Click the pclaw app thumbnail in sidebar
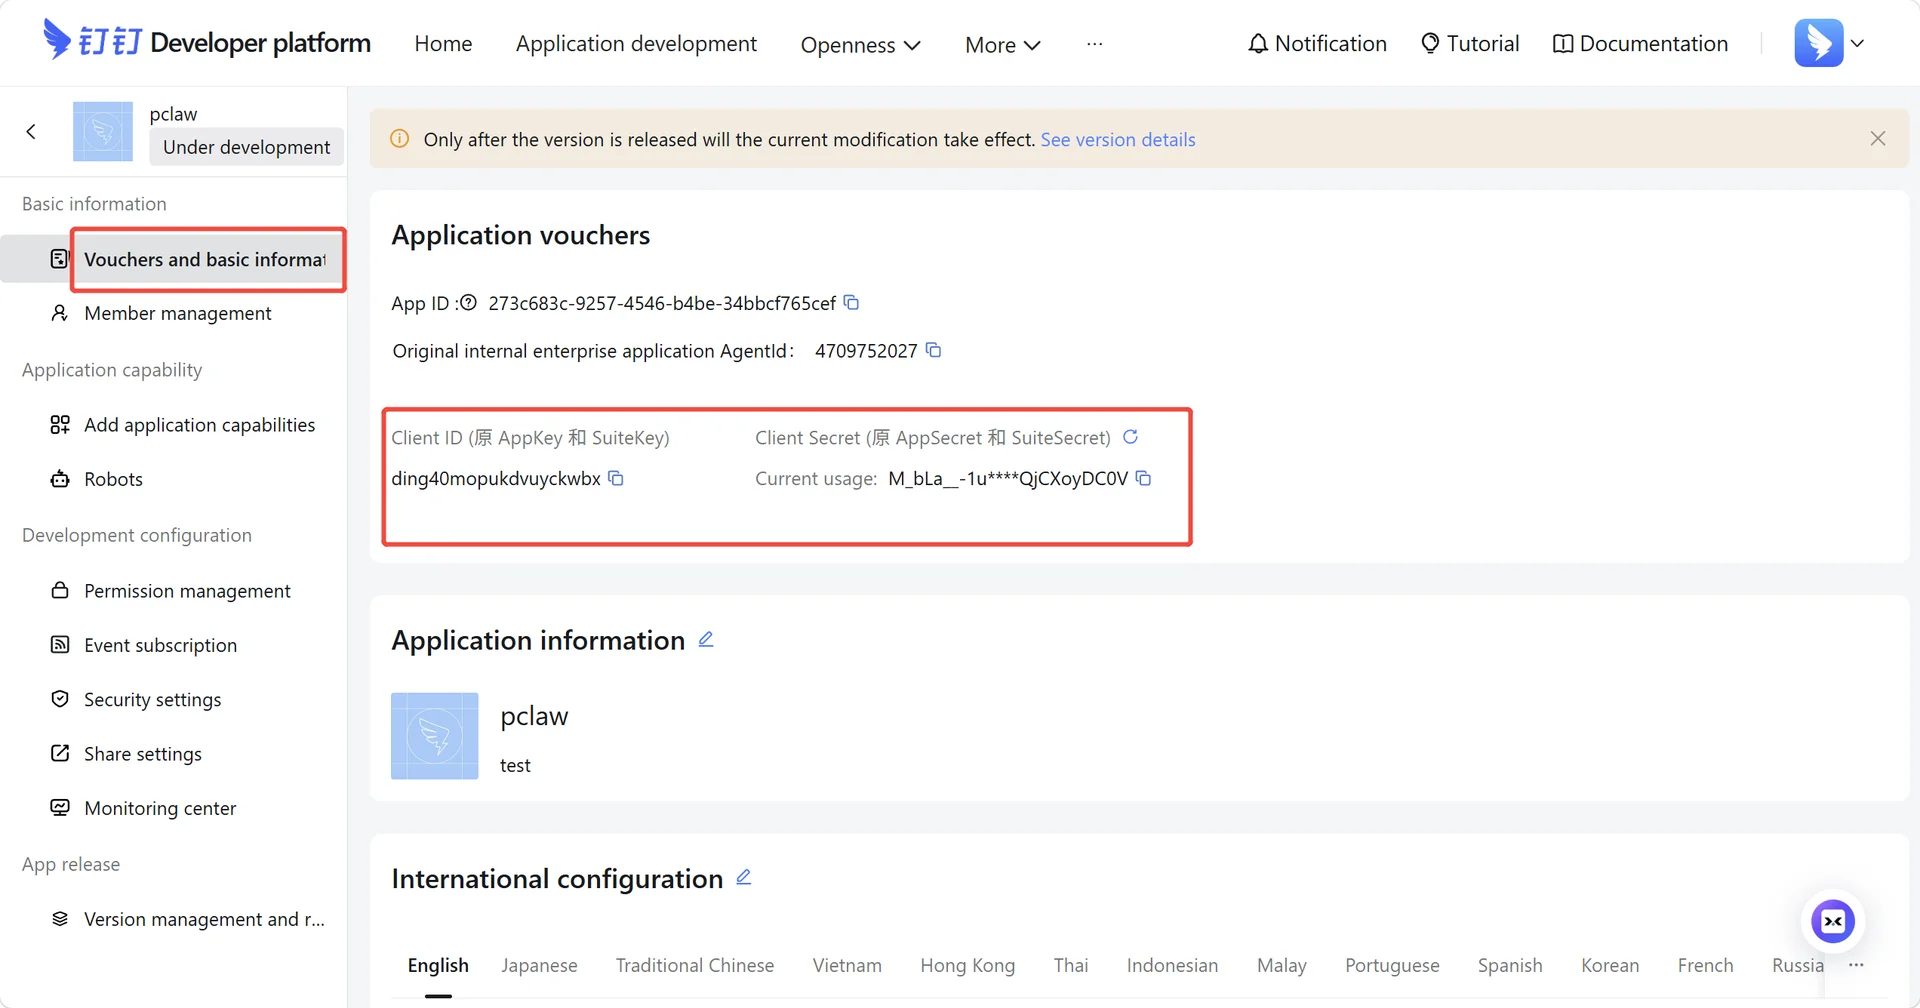1920x1008 pixels. (103, 131)
